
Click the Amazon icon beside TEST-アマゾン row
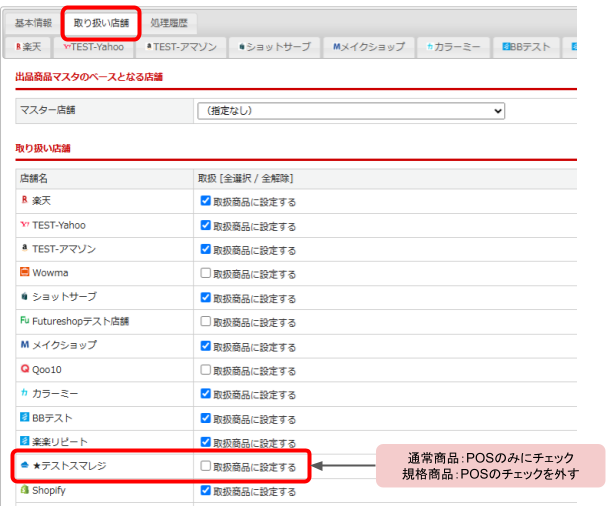coord(25,248)
